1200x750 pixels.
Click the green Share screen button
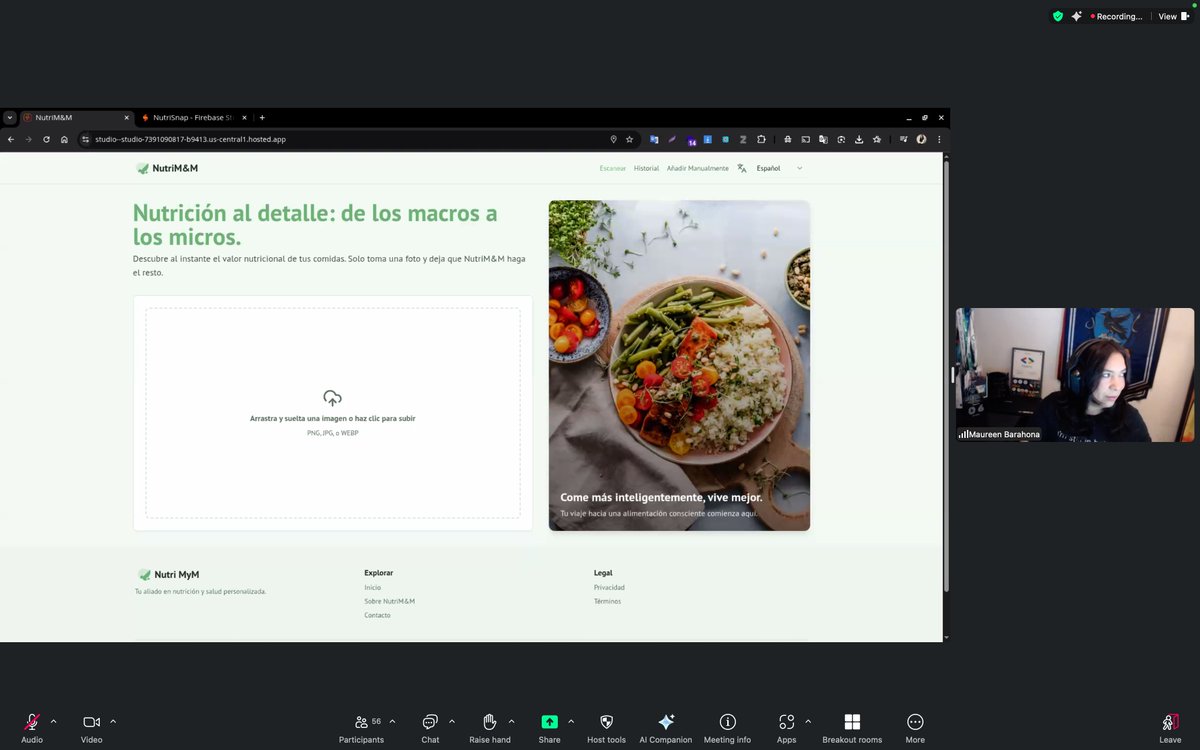tap(550, 727)
